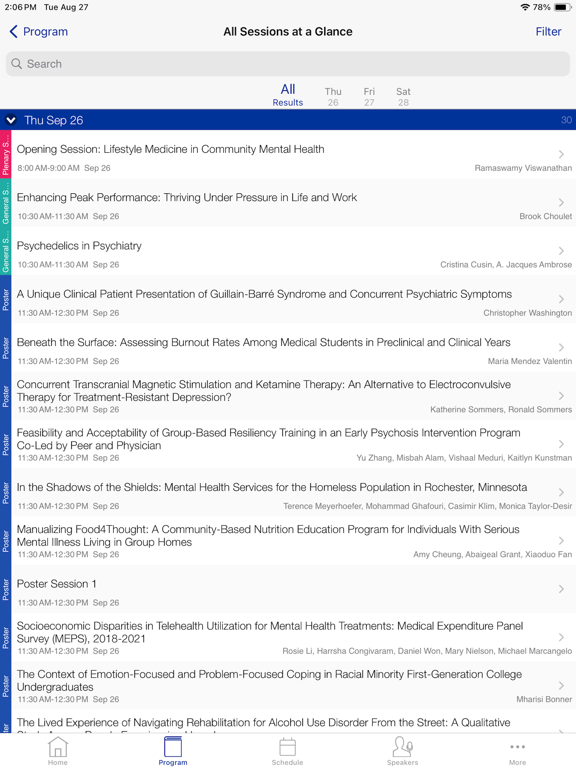Tap the session count 30 in header
The height and width of the screenshot is (768, 576).
click(x=566, y=120)
